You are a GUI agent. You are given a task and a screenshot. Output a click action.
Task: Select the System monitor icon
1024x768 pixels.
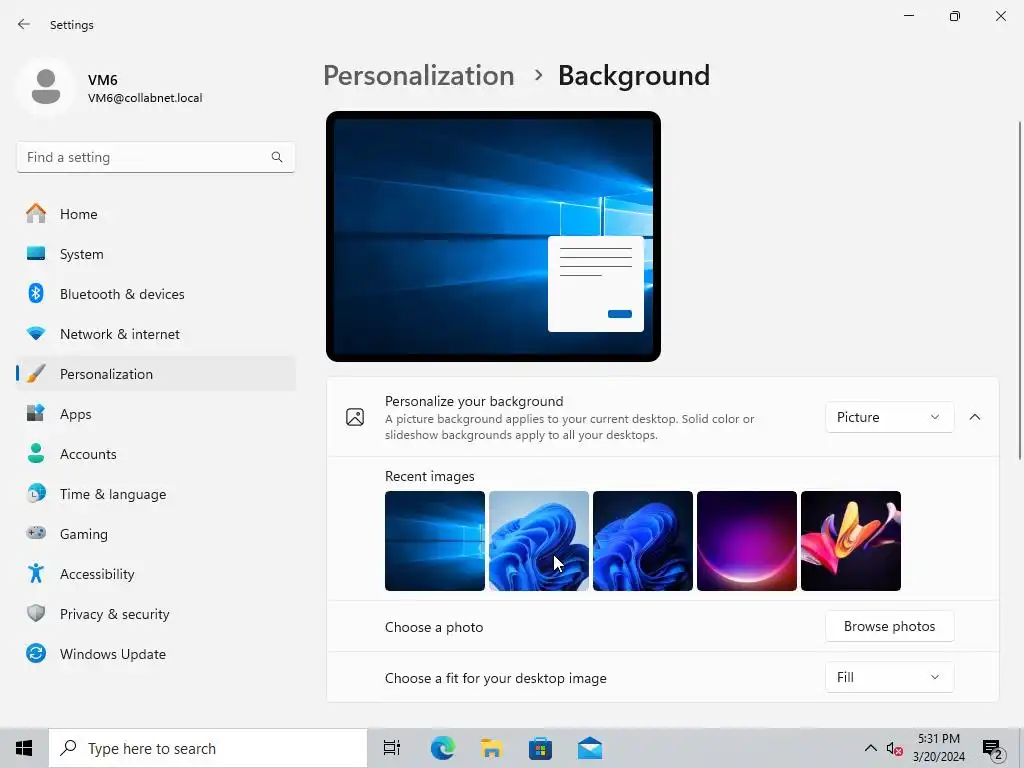[36, 253]
